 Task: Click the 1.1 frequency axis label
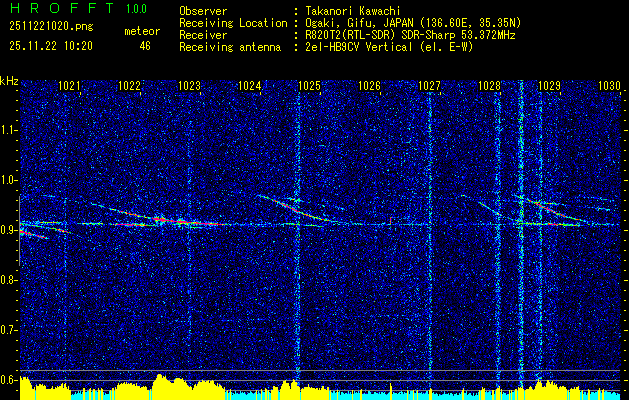pyautogui.click(x=8, y=130)
